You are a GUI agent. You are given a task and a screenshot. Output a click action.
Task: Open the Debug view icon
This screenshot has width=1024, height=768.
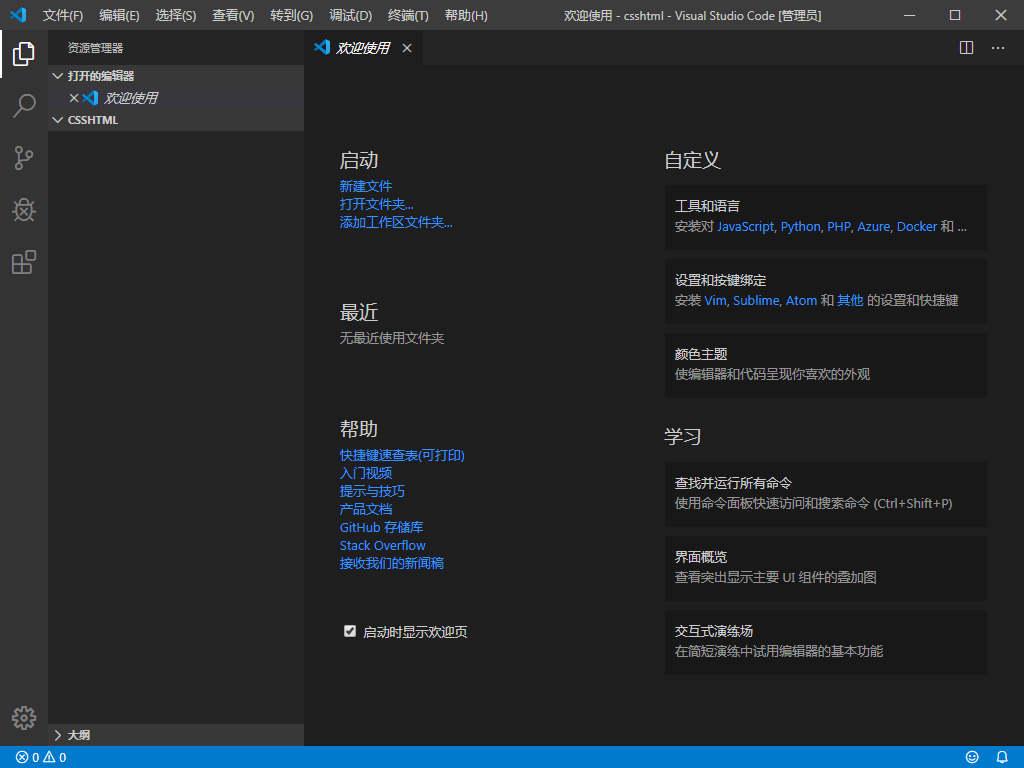[24, 210]
